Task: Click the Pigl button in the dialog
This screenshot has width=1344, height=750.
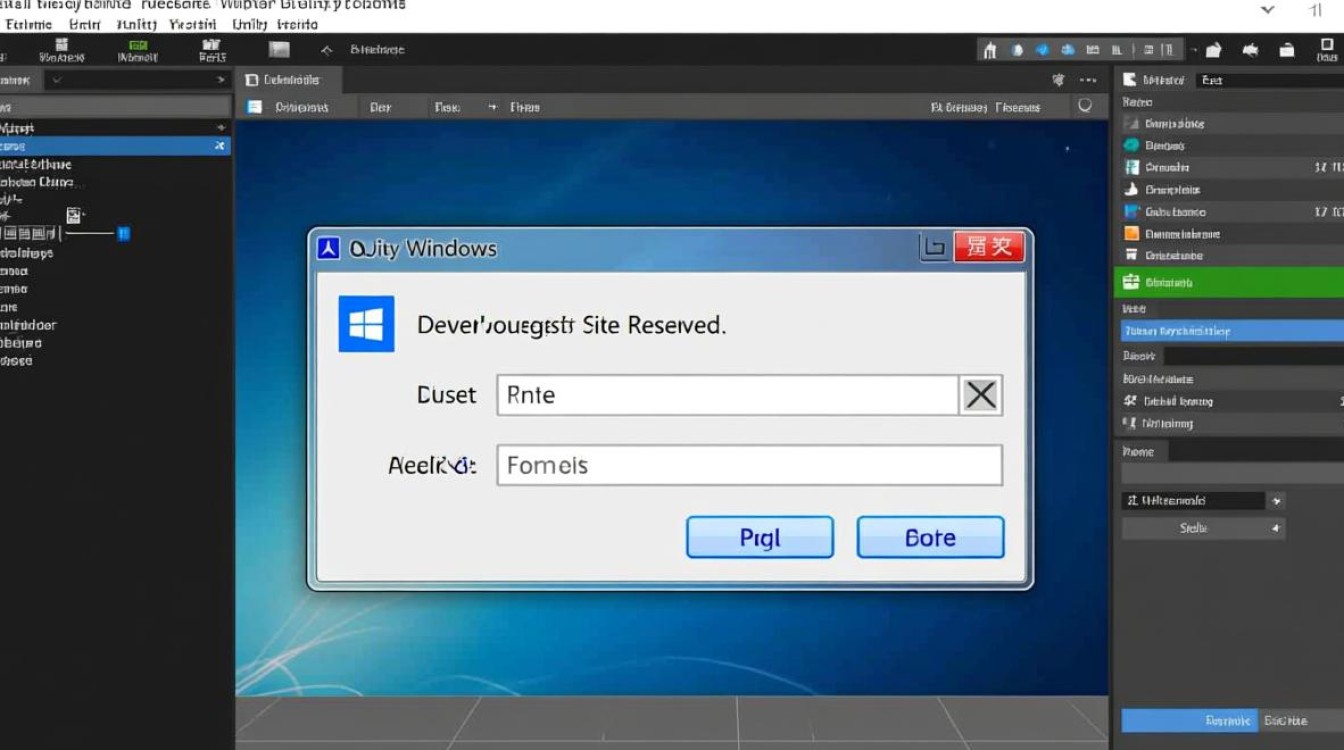Action: pyautogui.click(x=759, y=537)
